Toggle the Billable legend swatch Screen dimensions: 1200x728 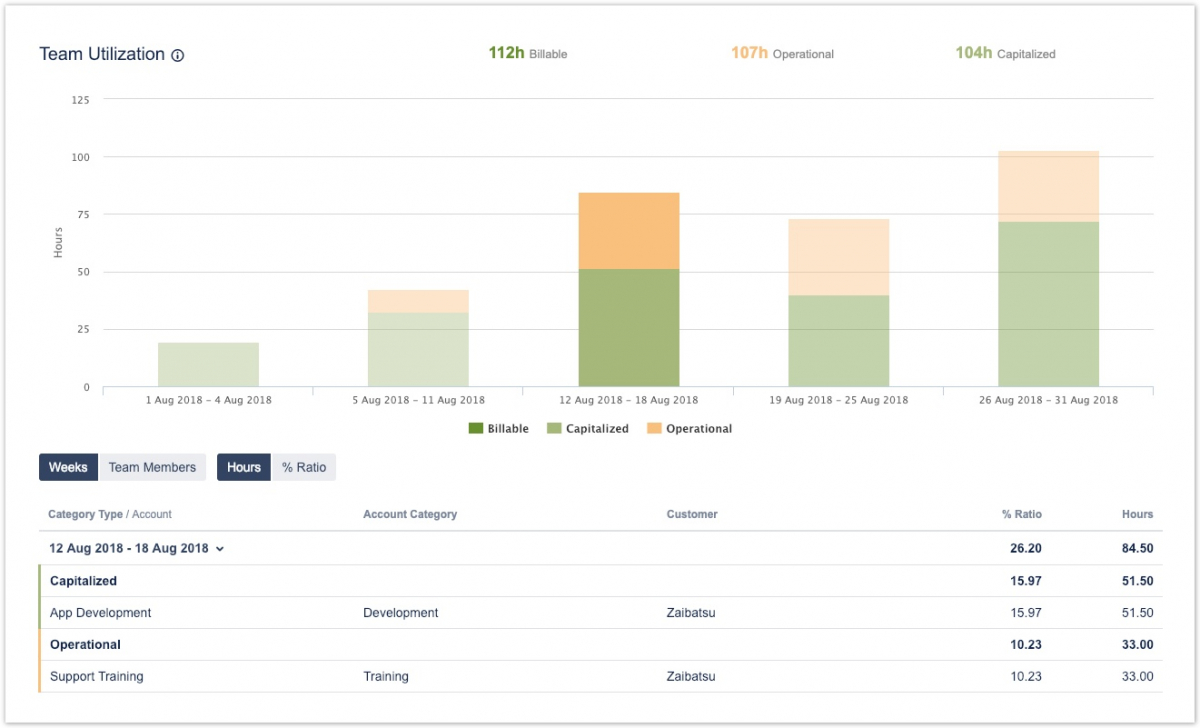coord(475,429)
